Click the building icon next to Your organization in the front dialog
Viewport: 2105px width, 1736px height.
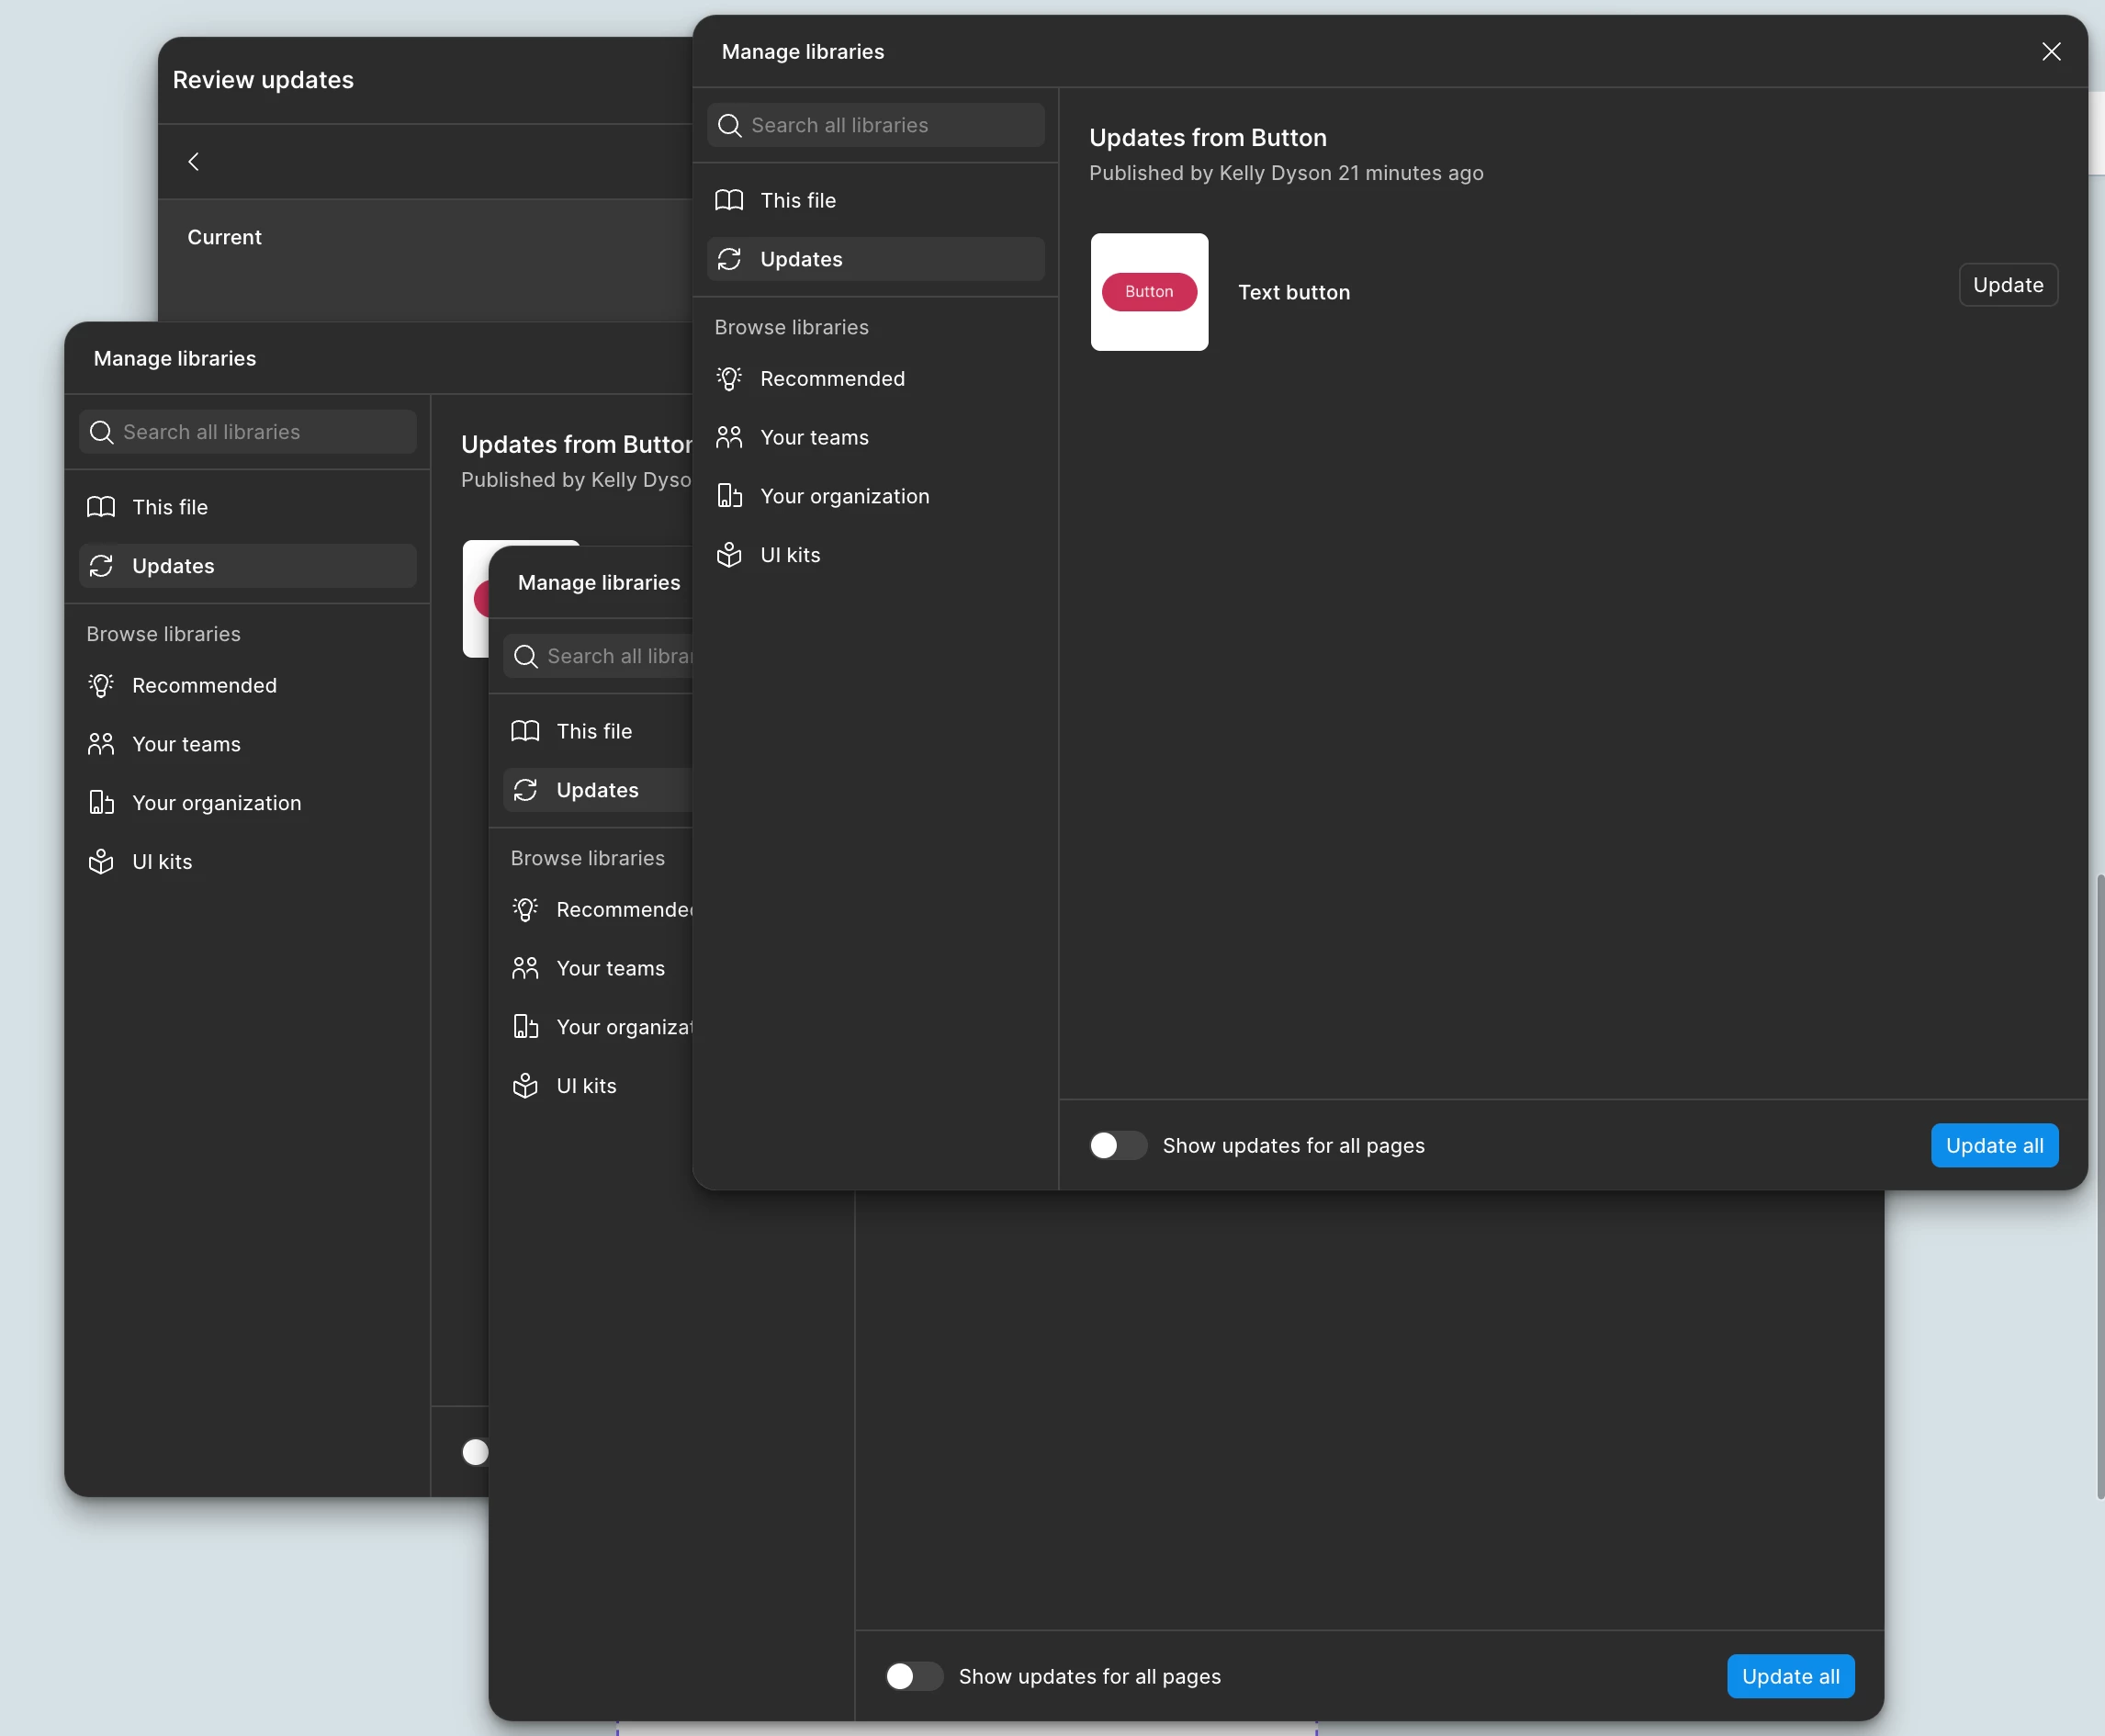tap(729, 496)
